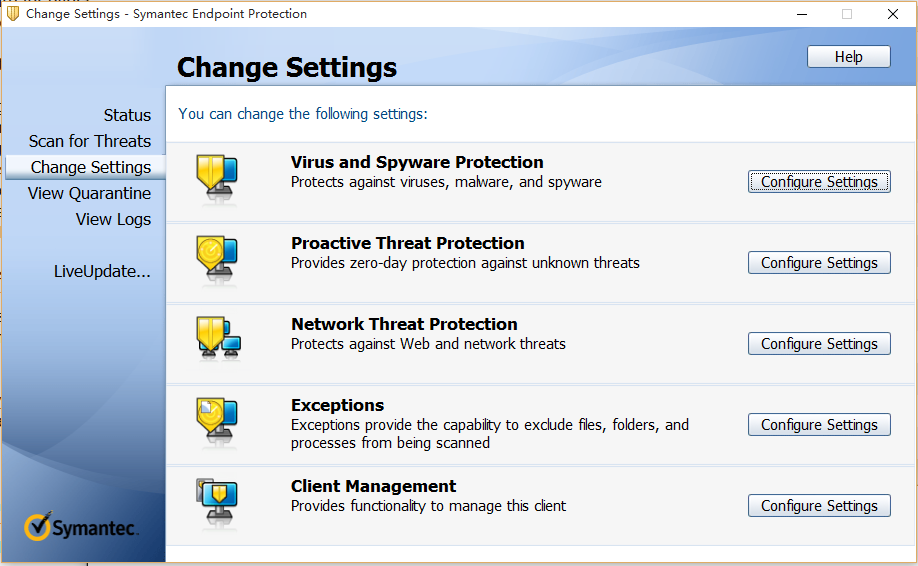Configure Settings for Virus and Spyware Protection
Viewport: 918px width, 566px height.
(x=819, y=181)
